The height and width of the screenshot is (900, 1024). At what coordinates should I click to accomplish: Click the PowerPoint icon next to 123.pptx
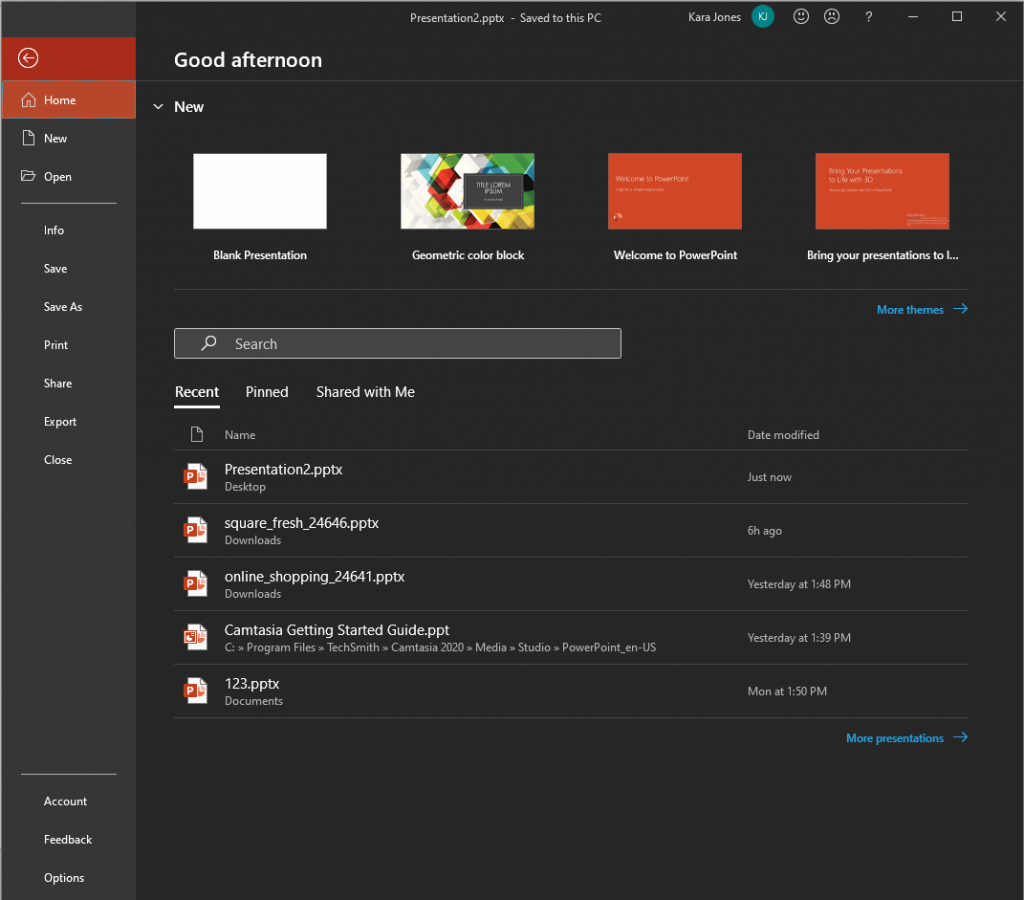(x=195, y=691)
